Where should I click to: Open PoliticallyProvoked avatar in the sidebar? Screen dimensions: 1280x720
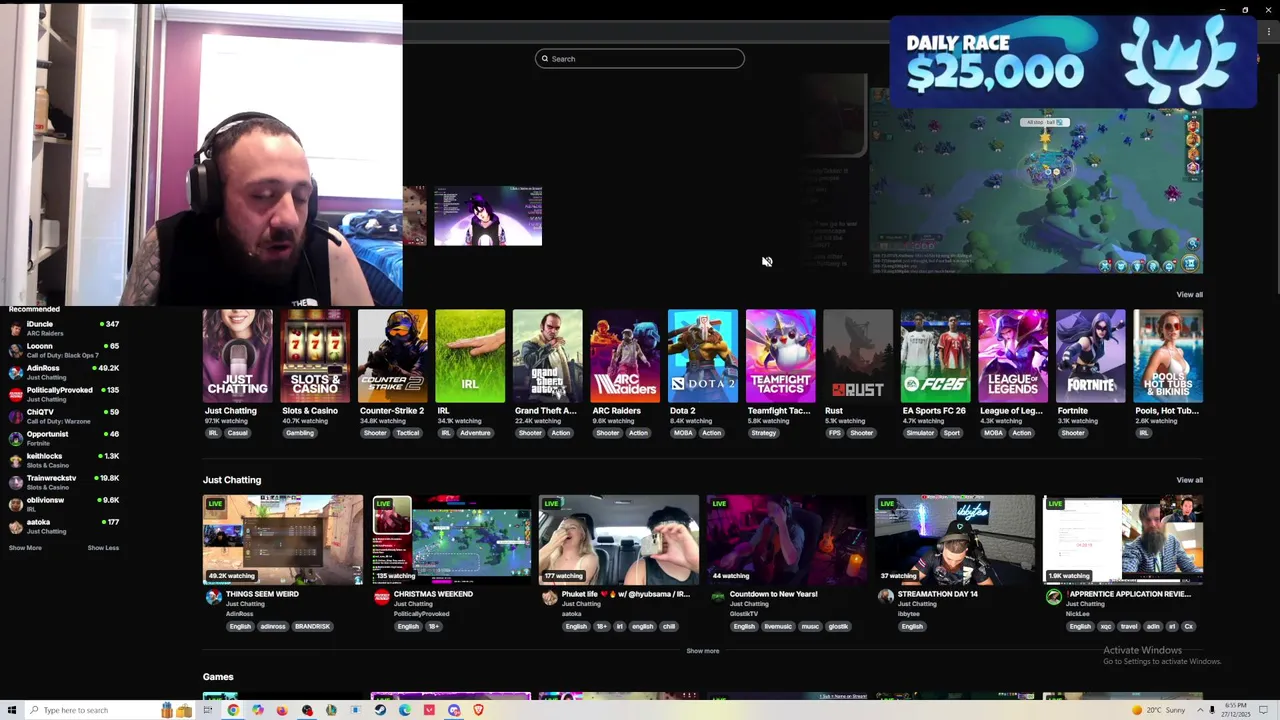[15, 394]
